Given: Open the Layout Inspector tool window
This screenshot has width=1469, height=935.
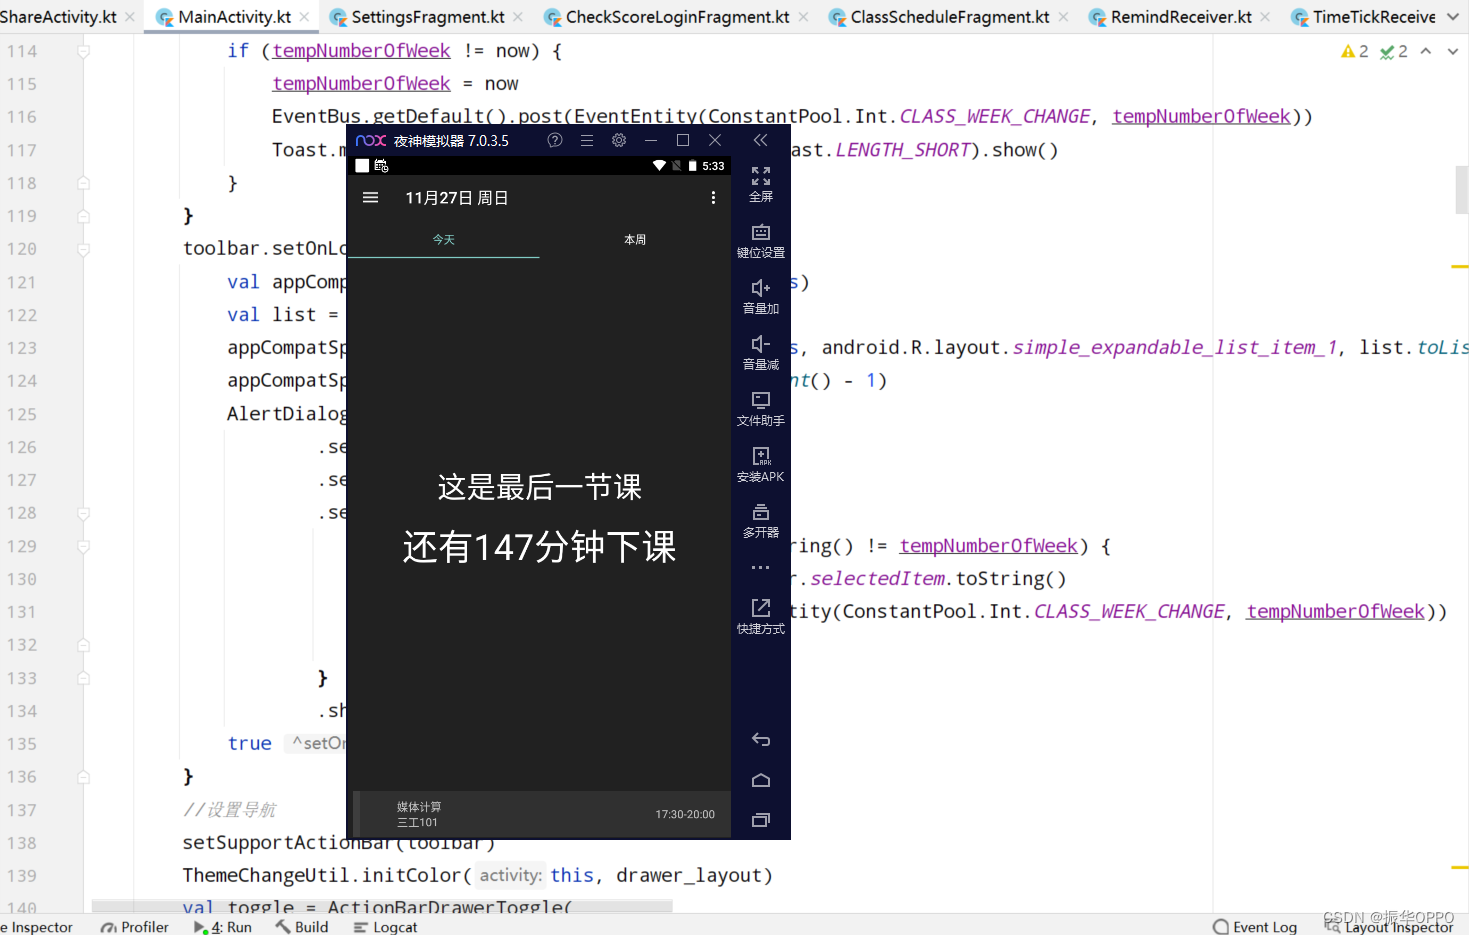Looking at the screenshot, I should [x=1390, y=927].
